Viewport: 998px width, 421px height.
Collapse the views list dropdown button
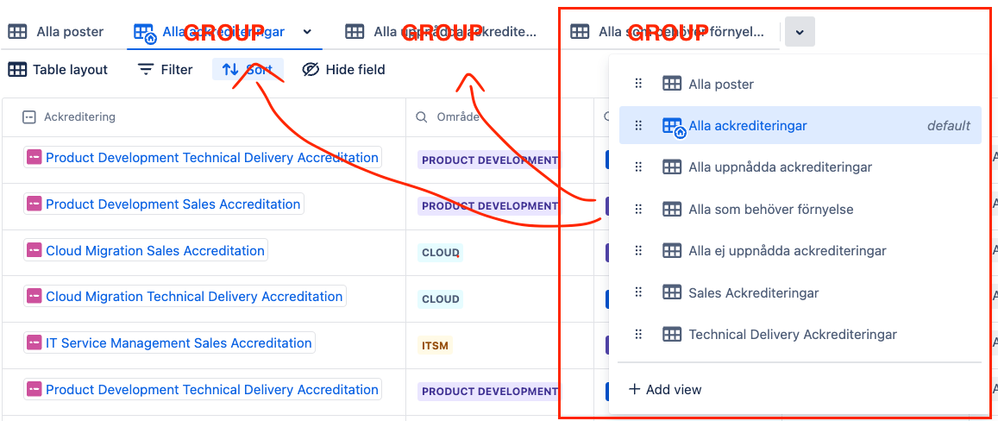tap(799, 32)
